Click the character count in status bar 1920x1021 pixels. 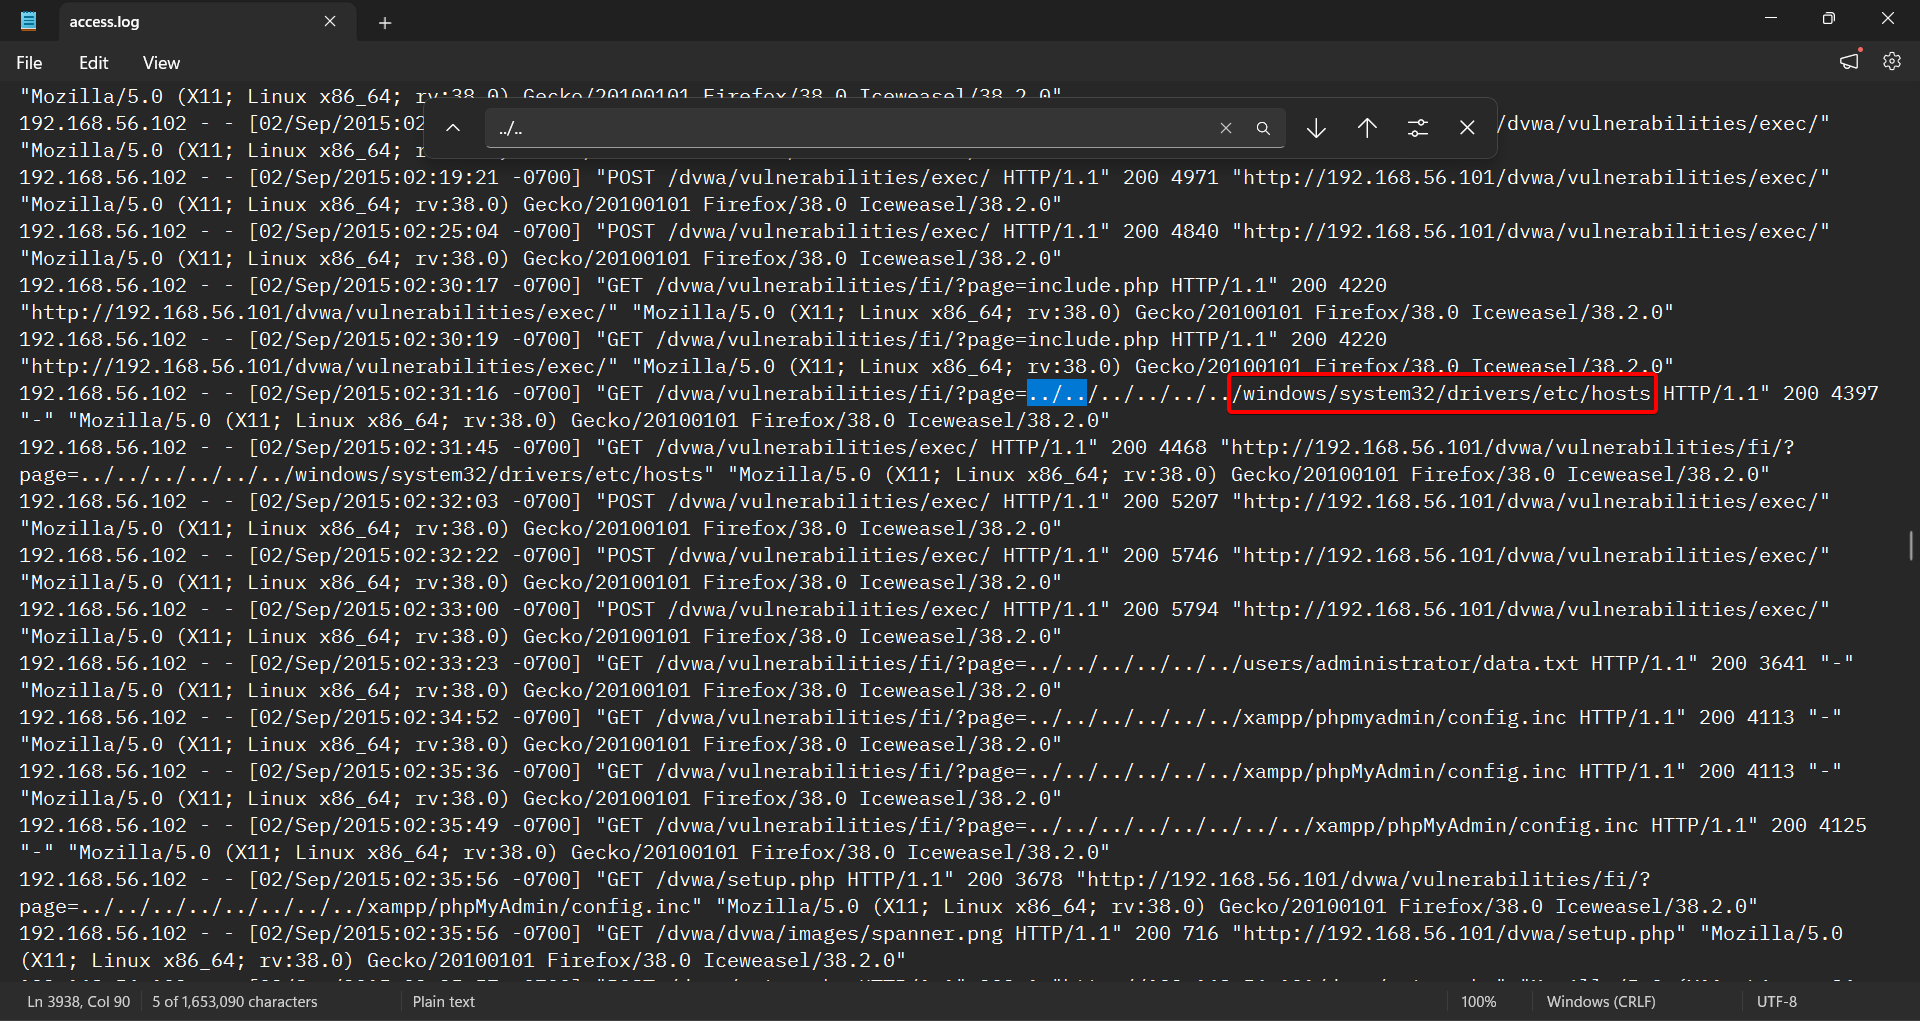click(x=235, y=1001)
